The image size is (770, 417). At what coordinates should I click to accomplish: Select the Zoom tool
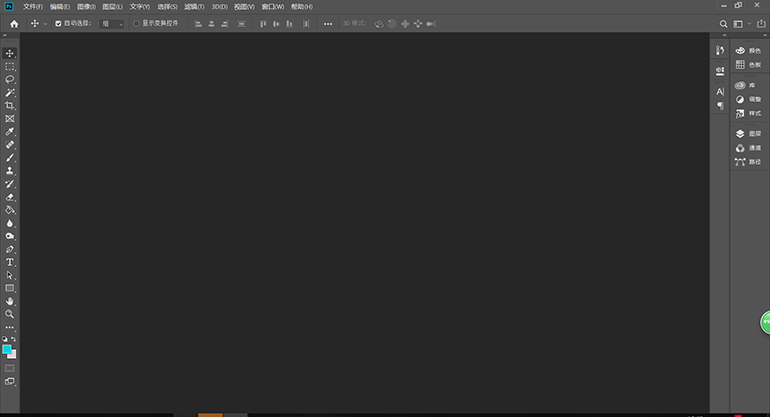point(10,314)
